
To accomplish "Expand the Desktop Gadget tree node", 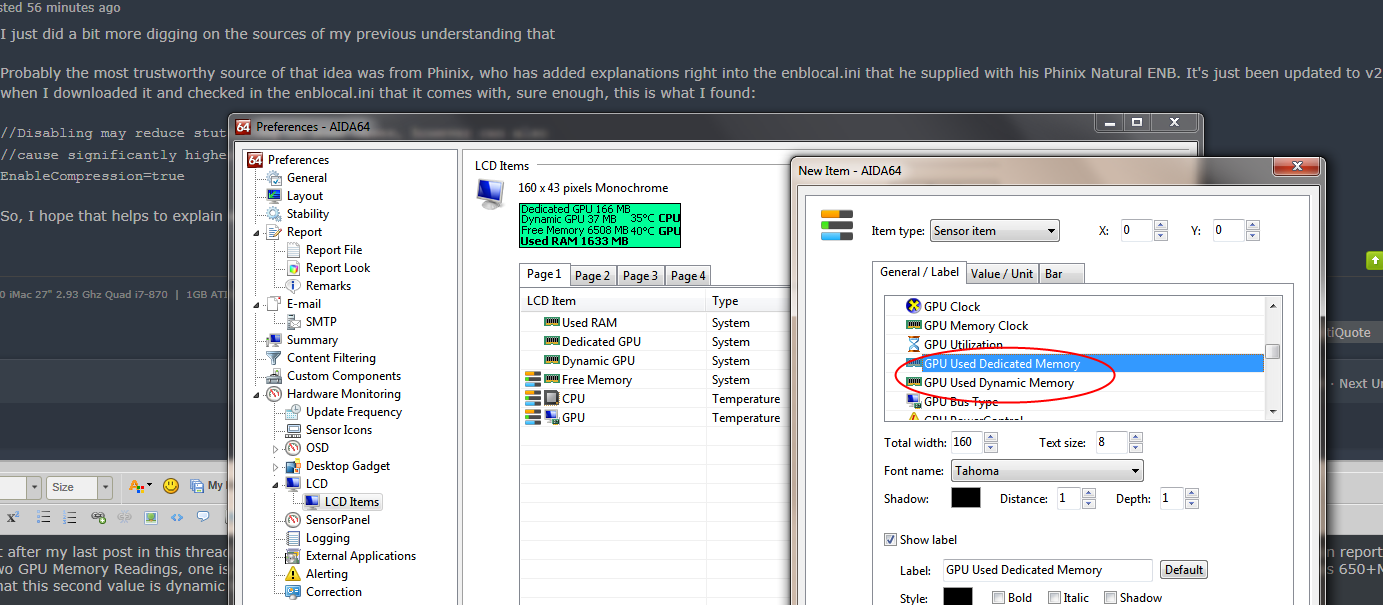I will tap(277, 467).
